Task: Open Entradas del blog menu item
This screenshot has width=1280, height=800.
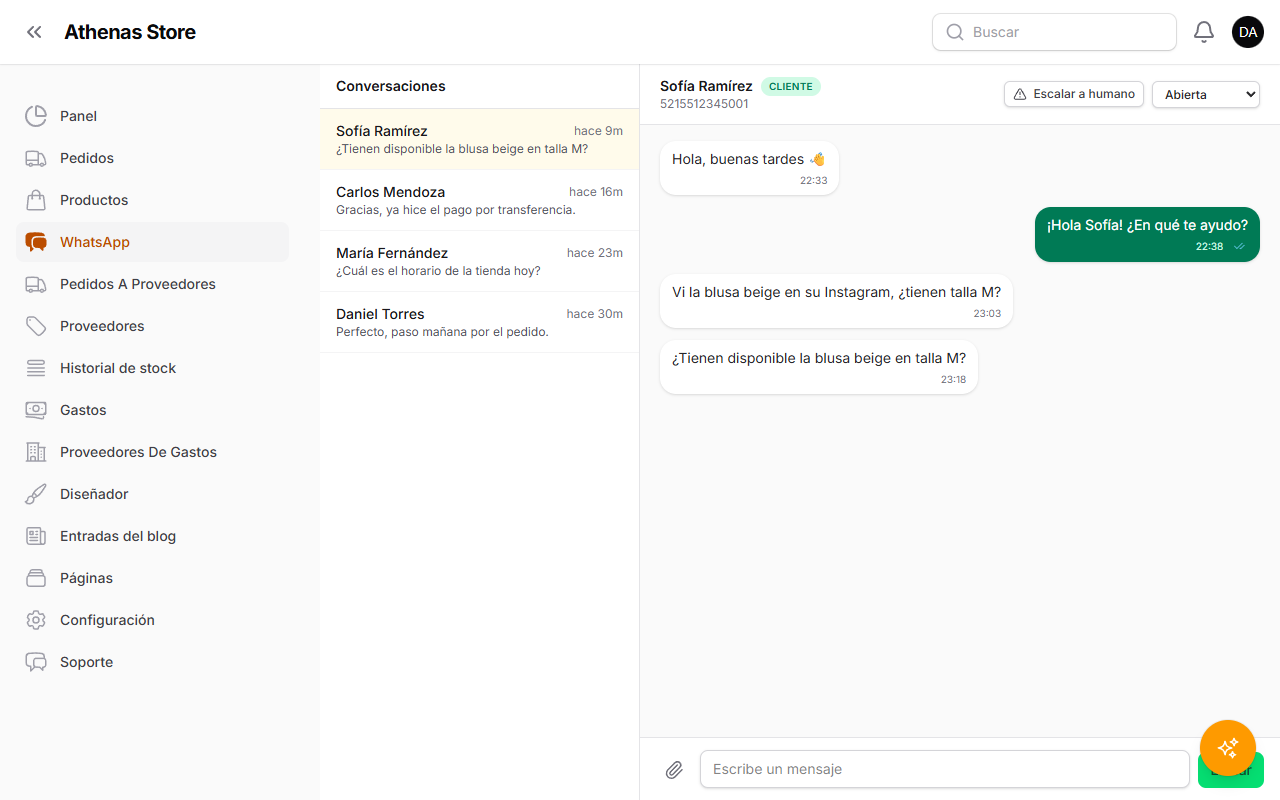Action: tap(152, 536)
